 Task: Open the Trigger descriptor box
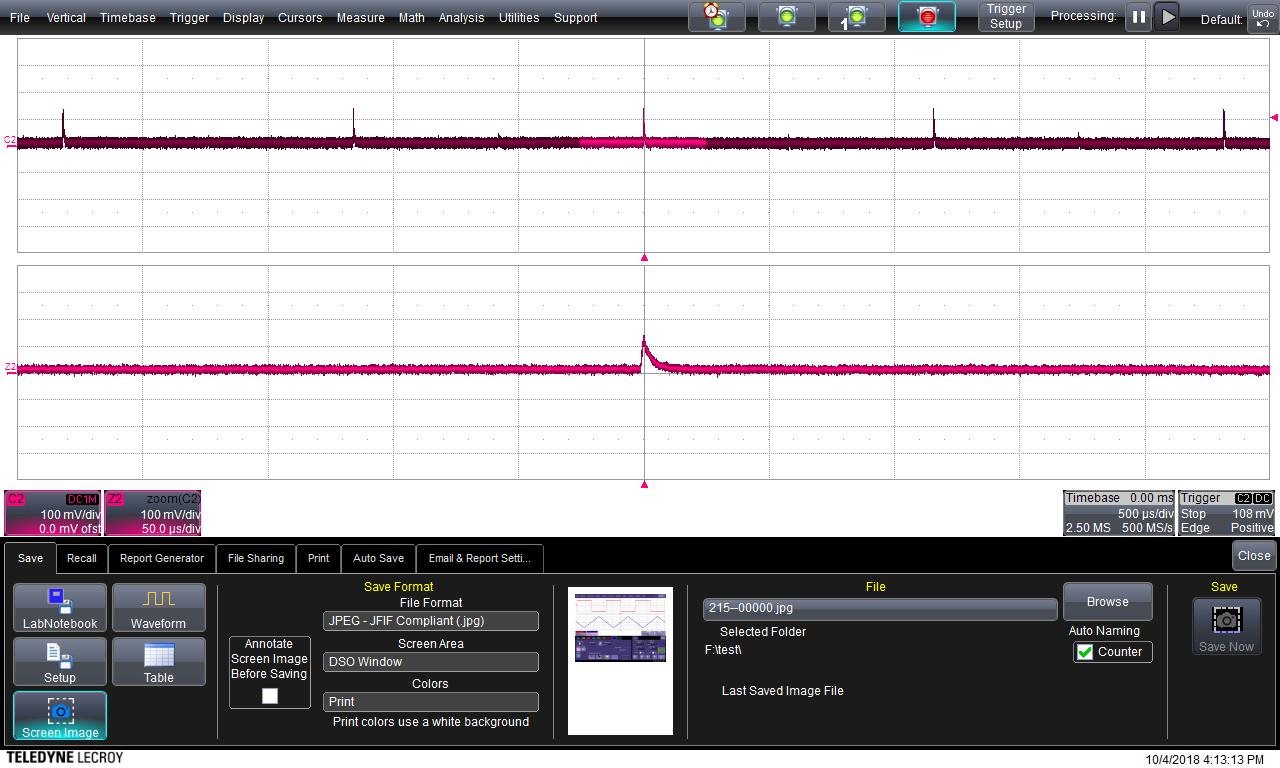(1226, 513)
